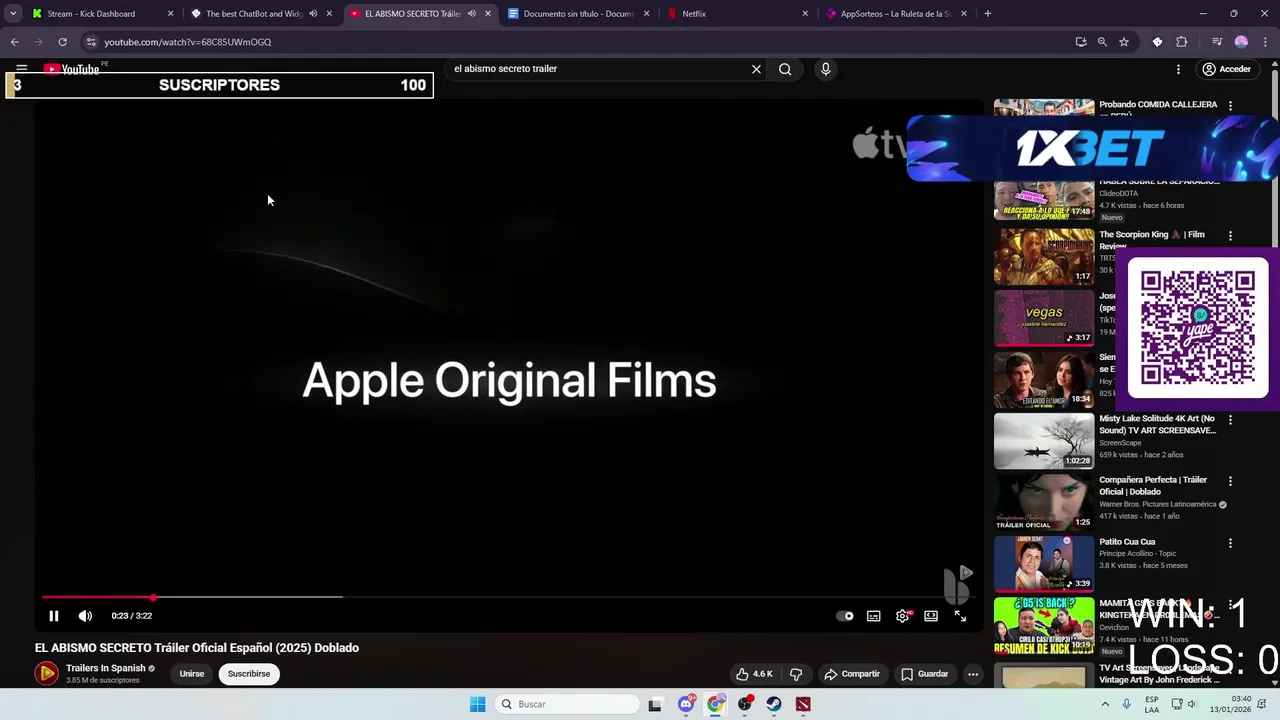
Task: Open the Chrome profile avatar
Action: tap(1241, 42)
